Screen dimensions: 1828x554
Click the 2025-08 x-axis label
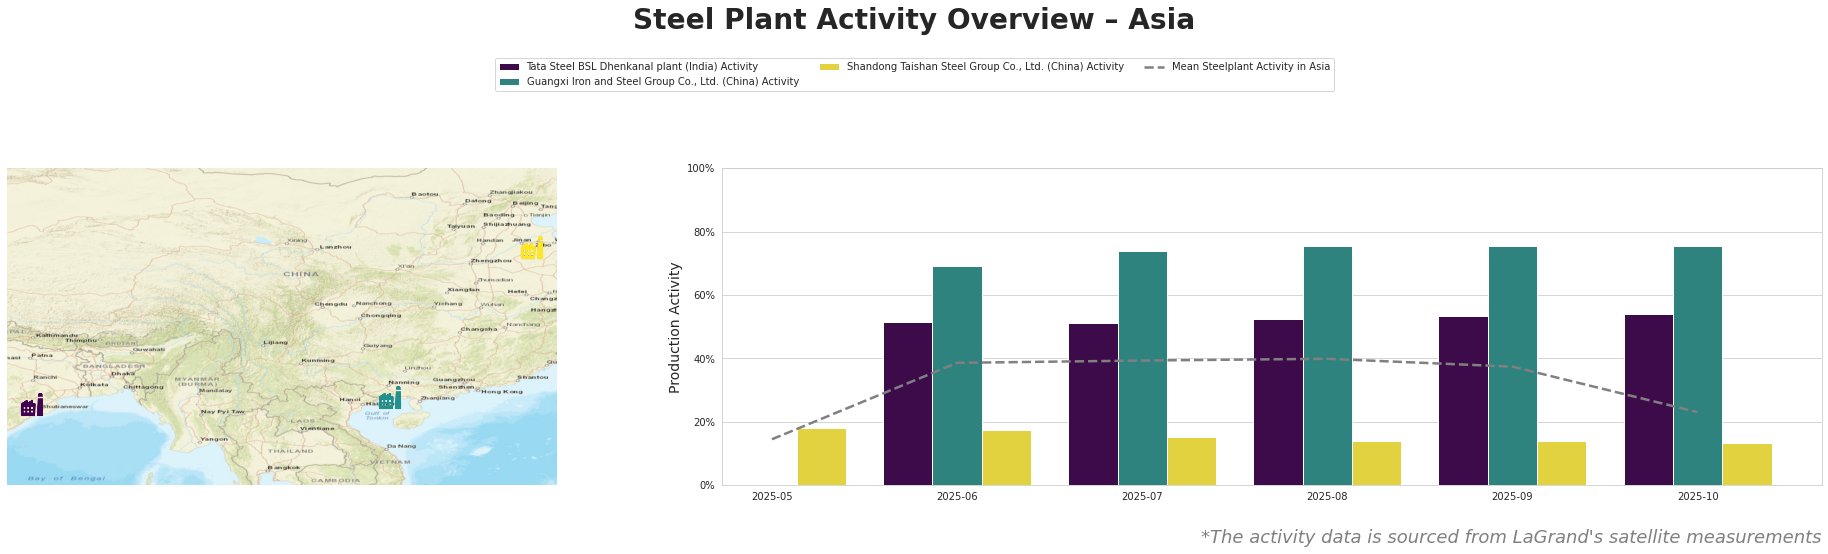click(1327, 496)
